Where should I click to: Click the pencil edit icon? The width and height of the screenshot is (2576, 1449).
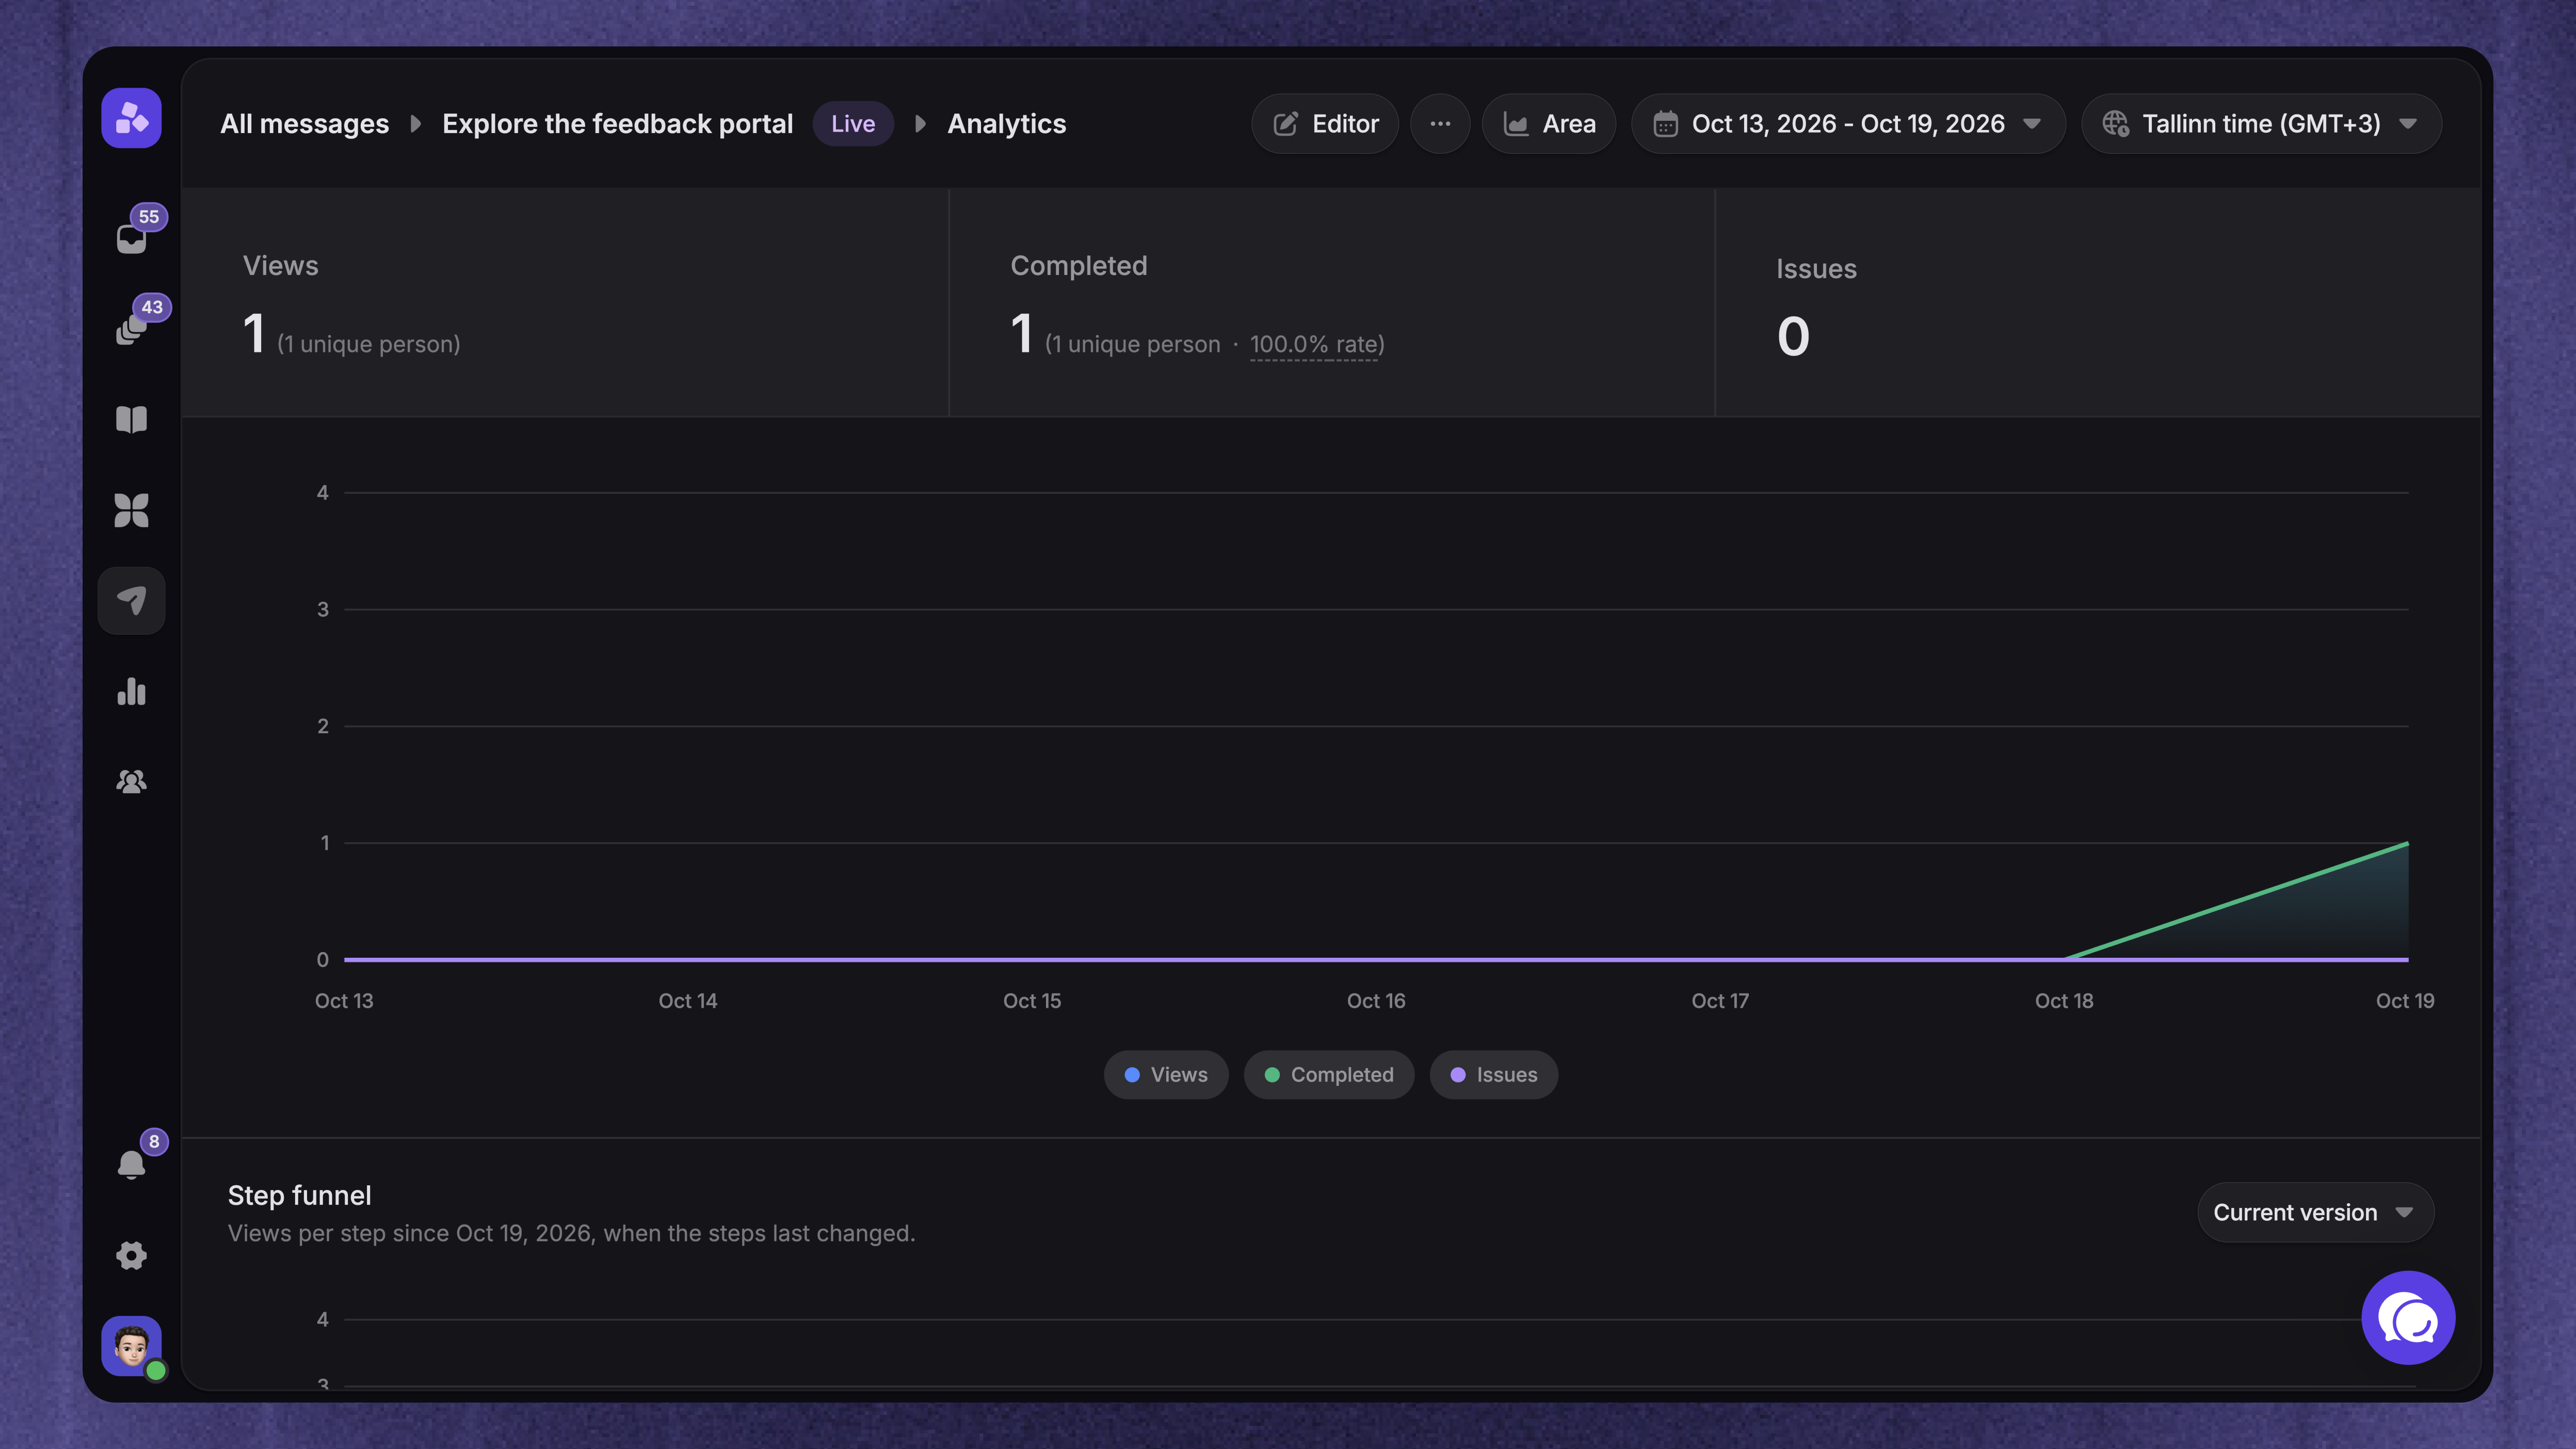pyautogui.click(x=1285, y=124)
